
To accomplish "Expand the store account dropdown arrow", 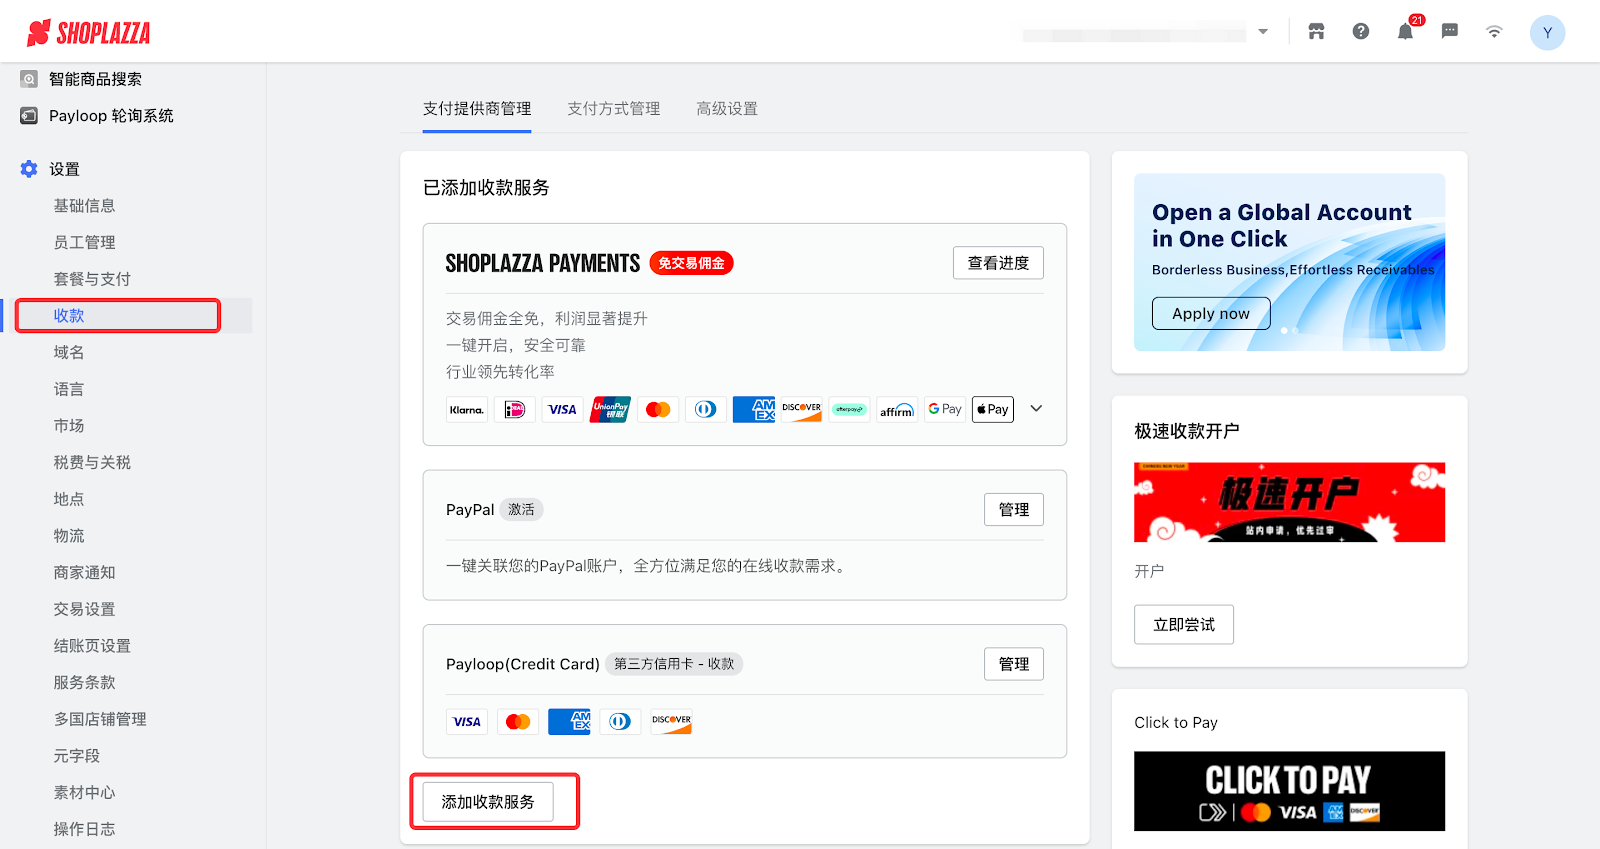I will tap(1263, 32).
